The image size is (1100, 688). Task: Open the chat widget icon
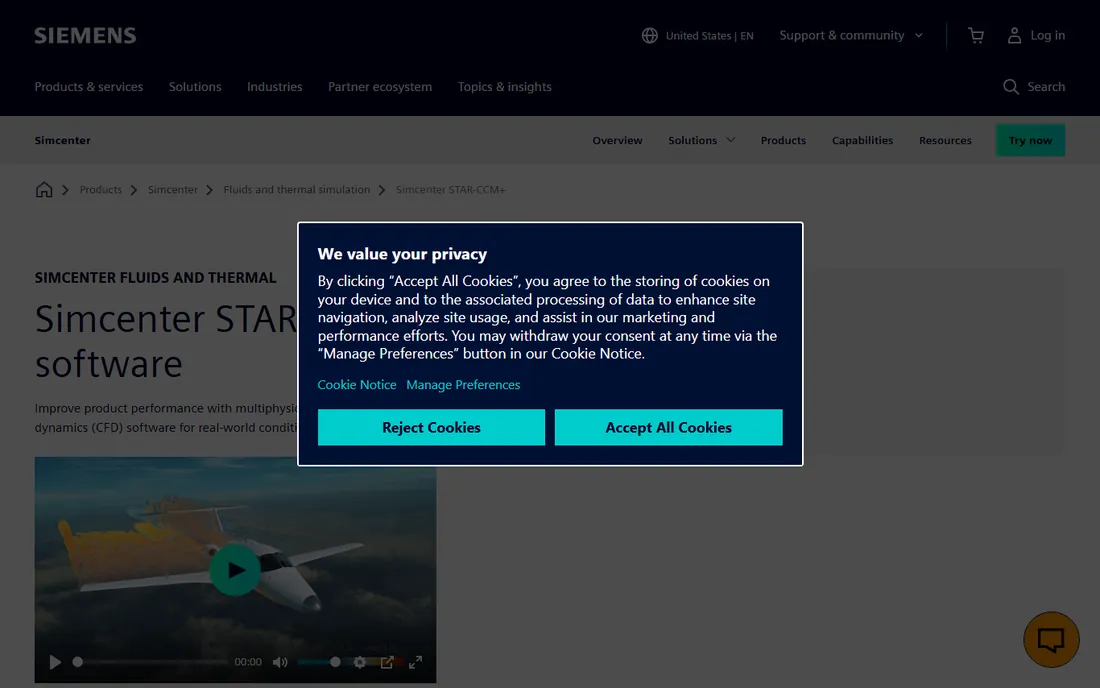[x=1051, y=639]
